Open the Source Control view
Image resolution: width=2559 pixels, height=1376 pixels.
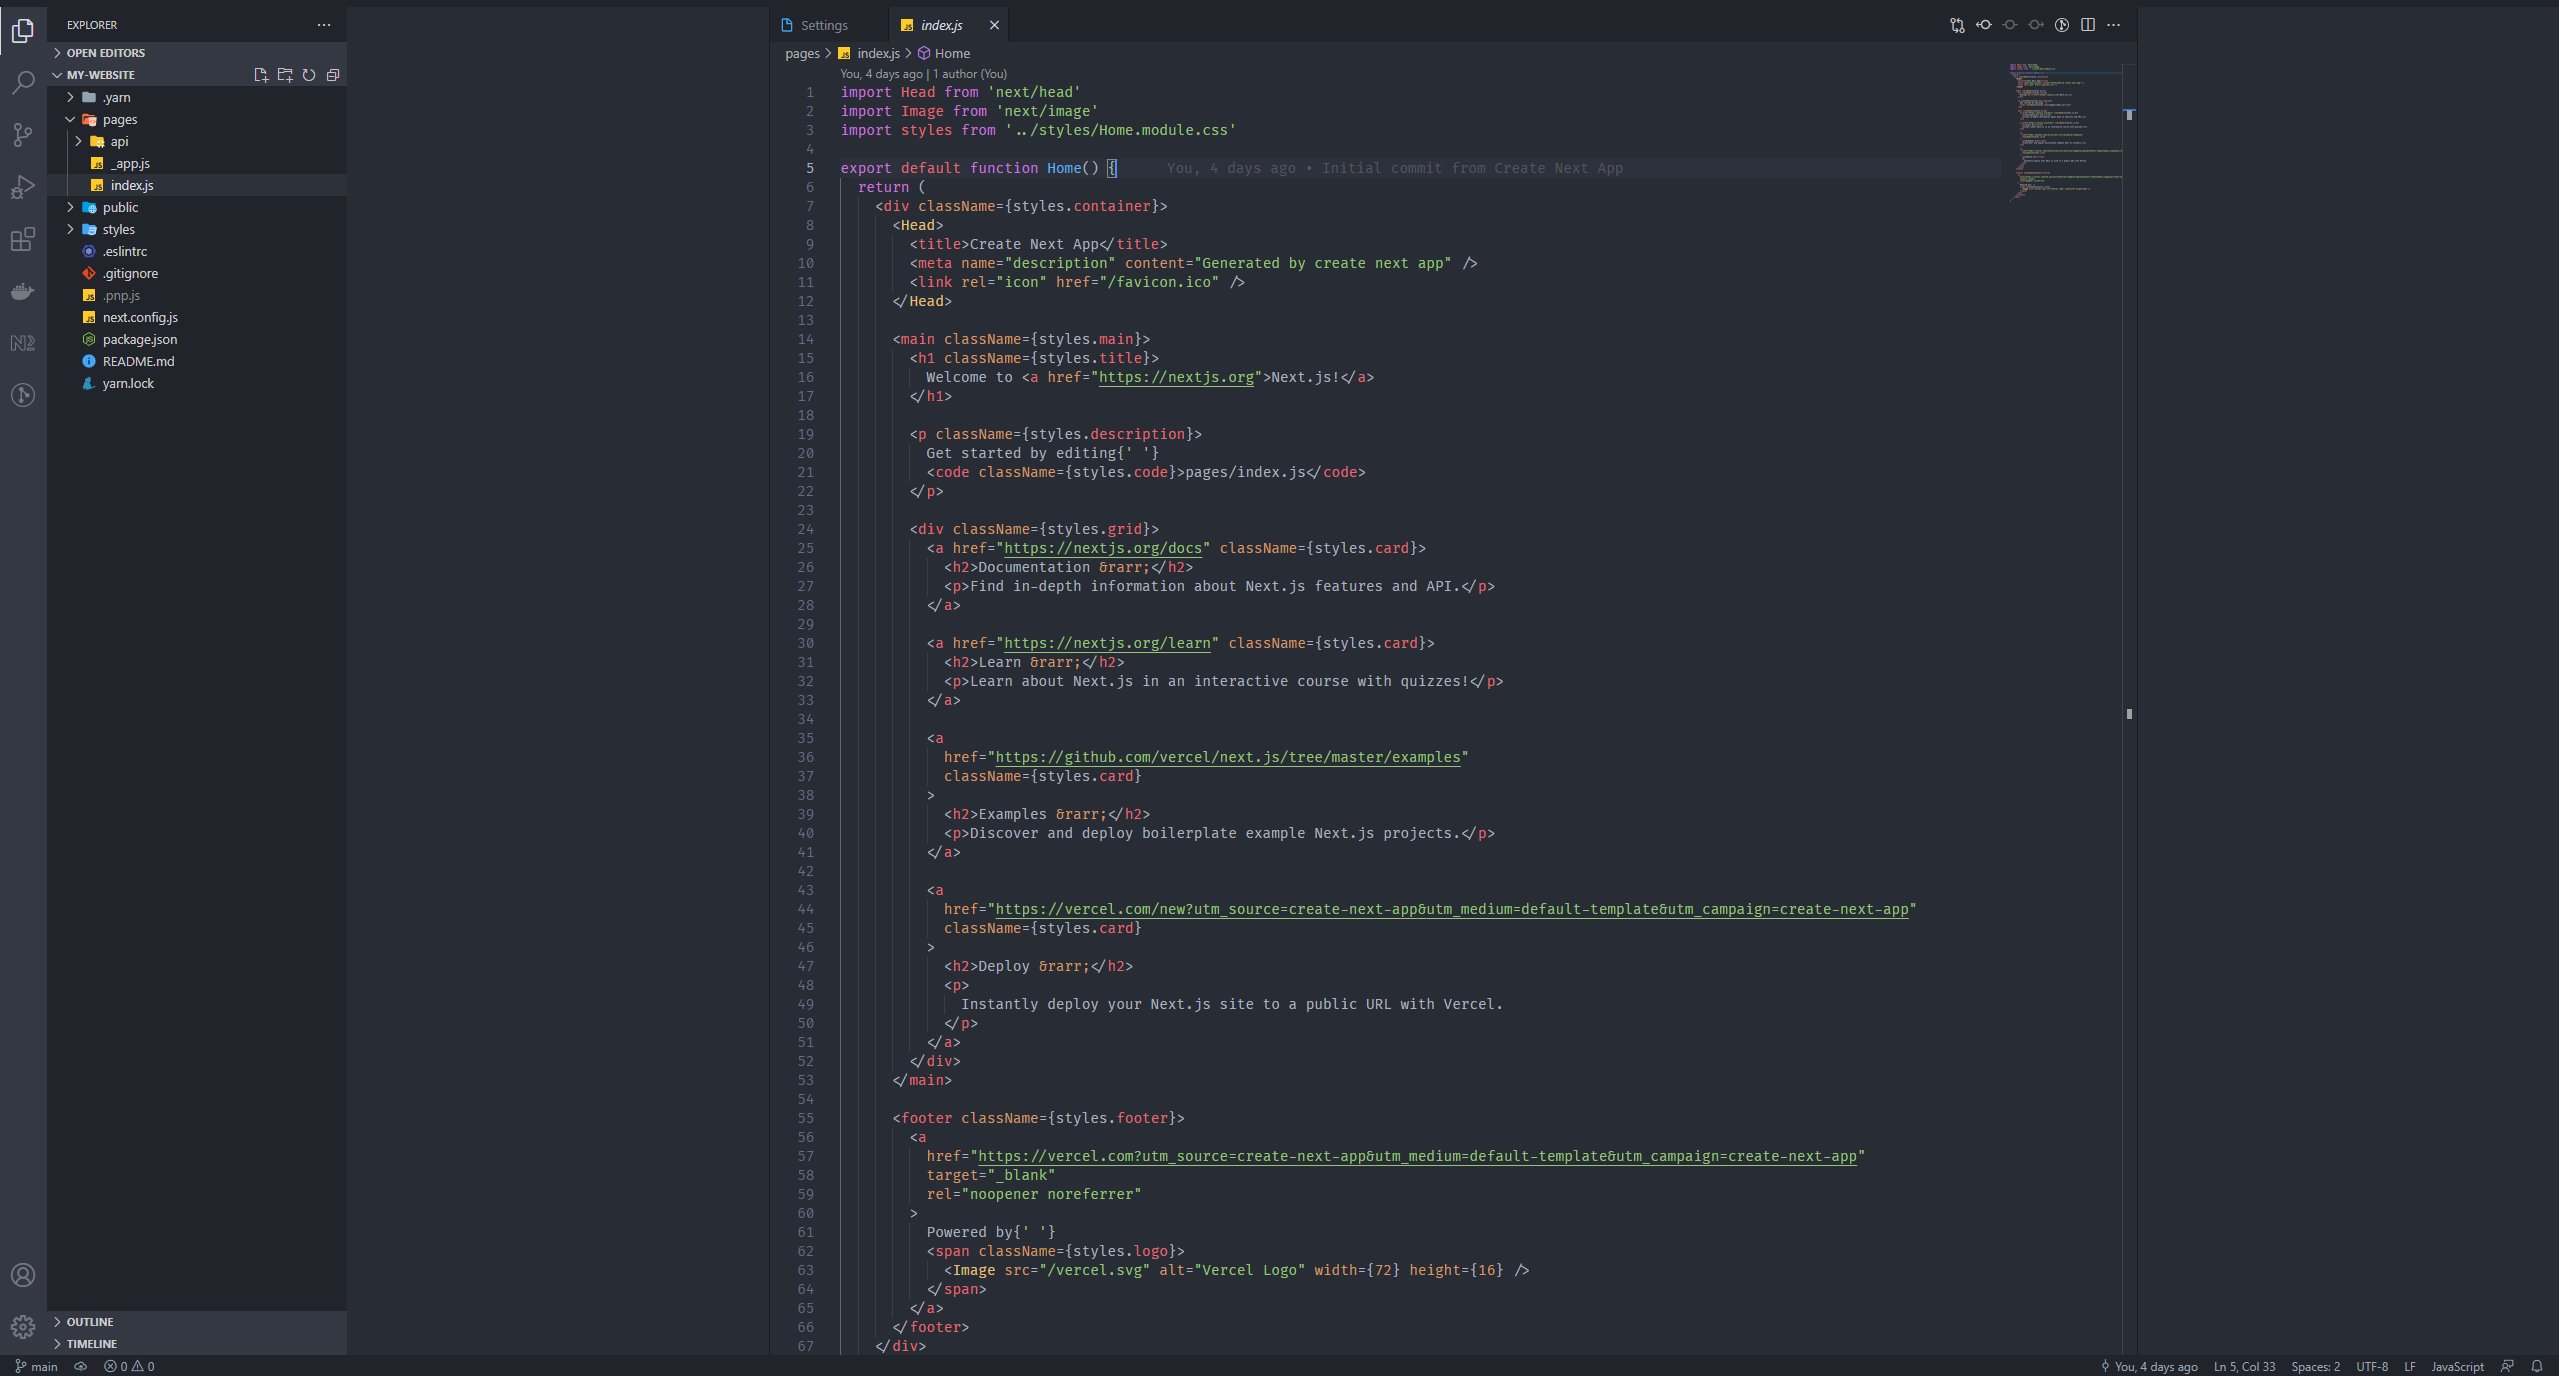pos(23,134)
